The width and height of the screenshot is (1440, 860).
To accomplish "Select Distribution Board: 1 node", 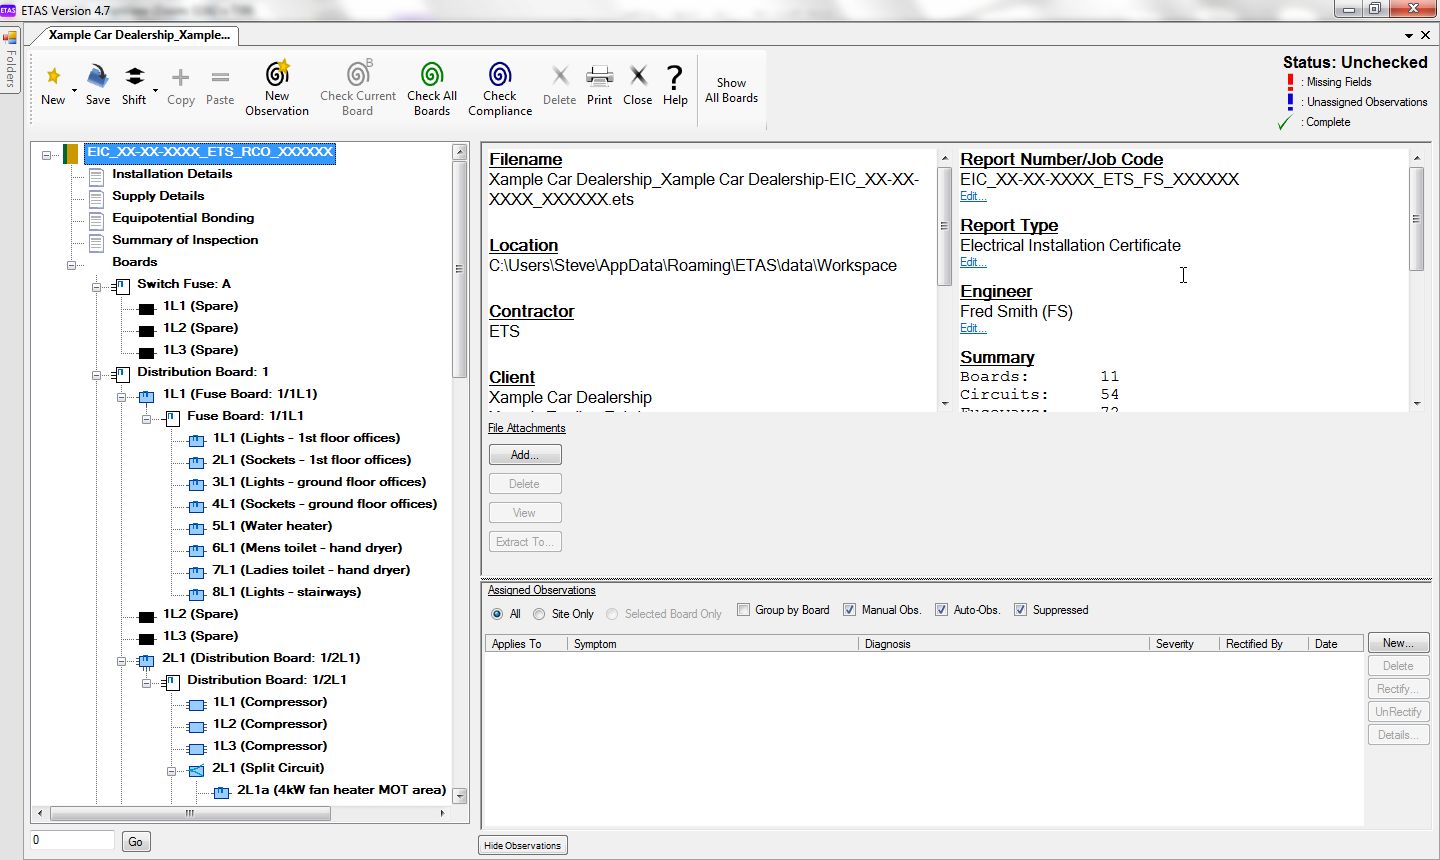I will pos(203,372).
